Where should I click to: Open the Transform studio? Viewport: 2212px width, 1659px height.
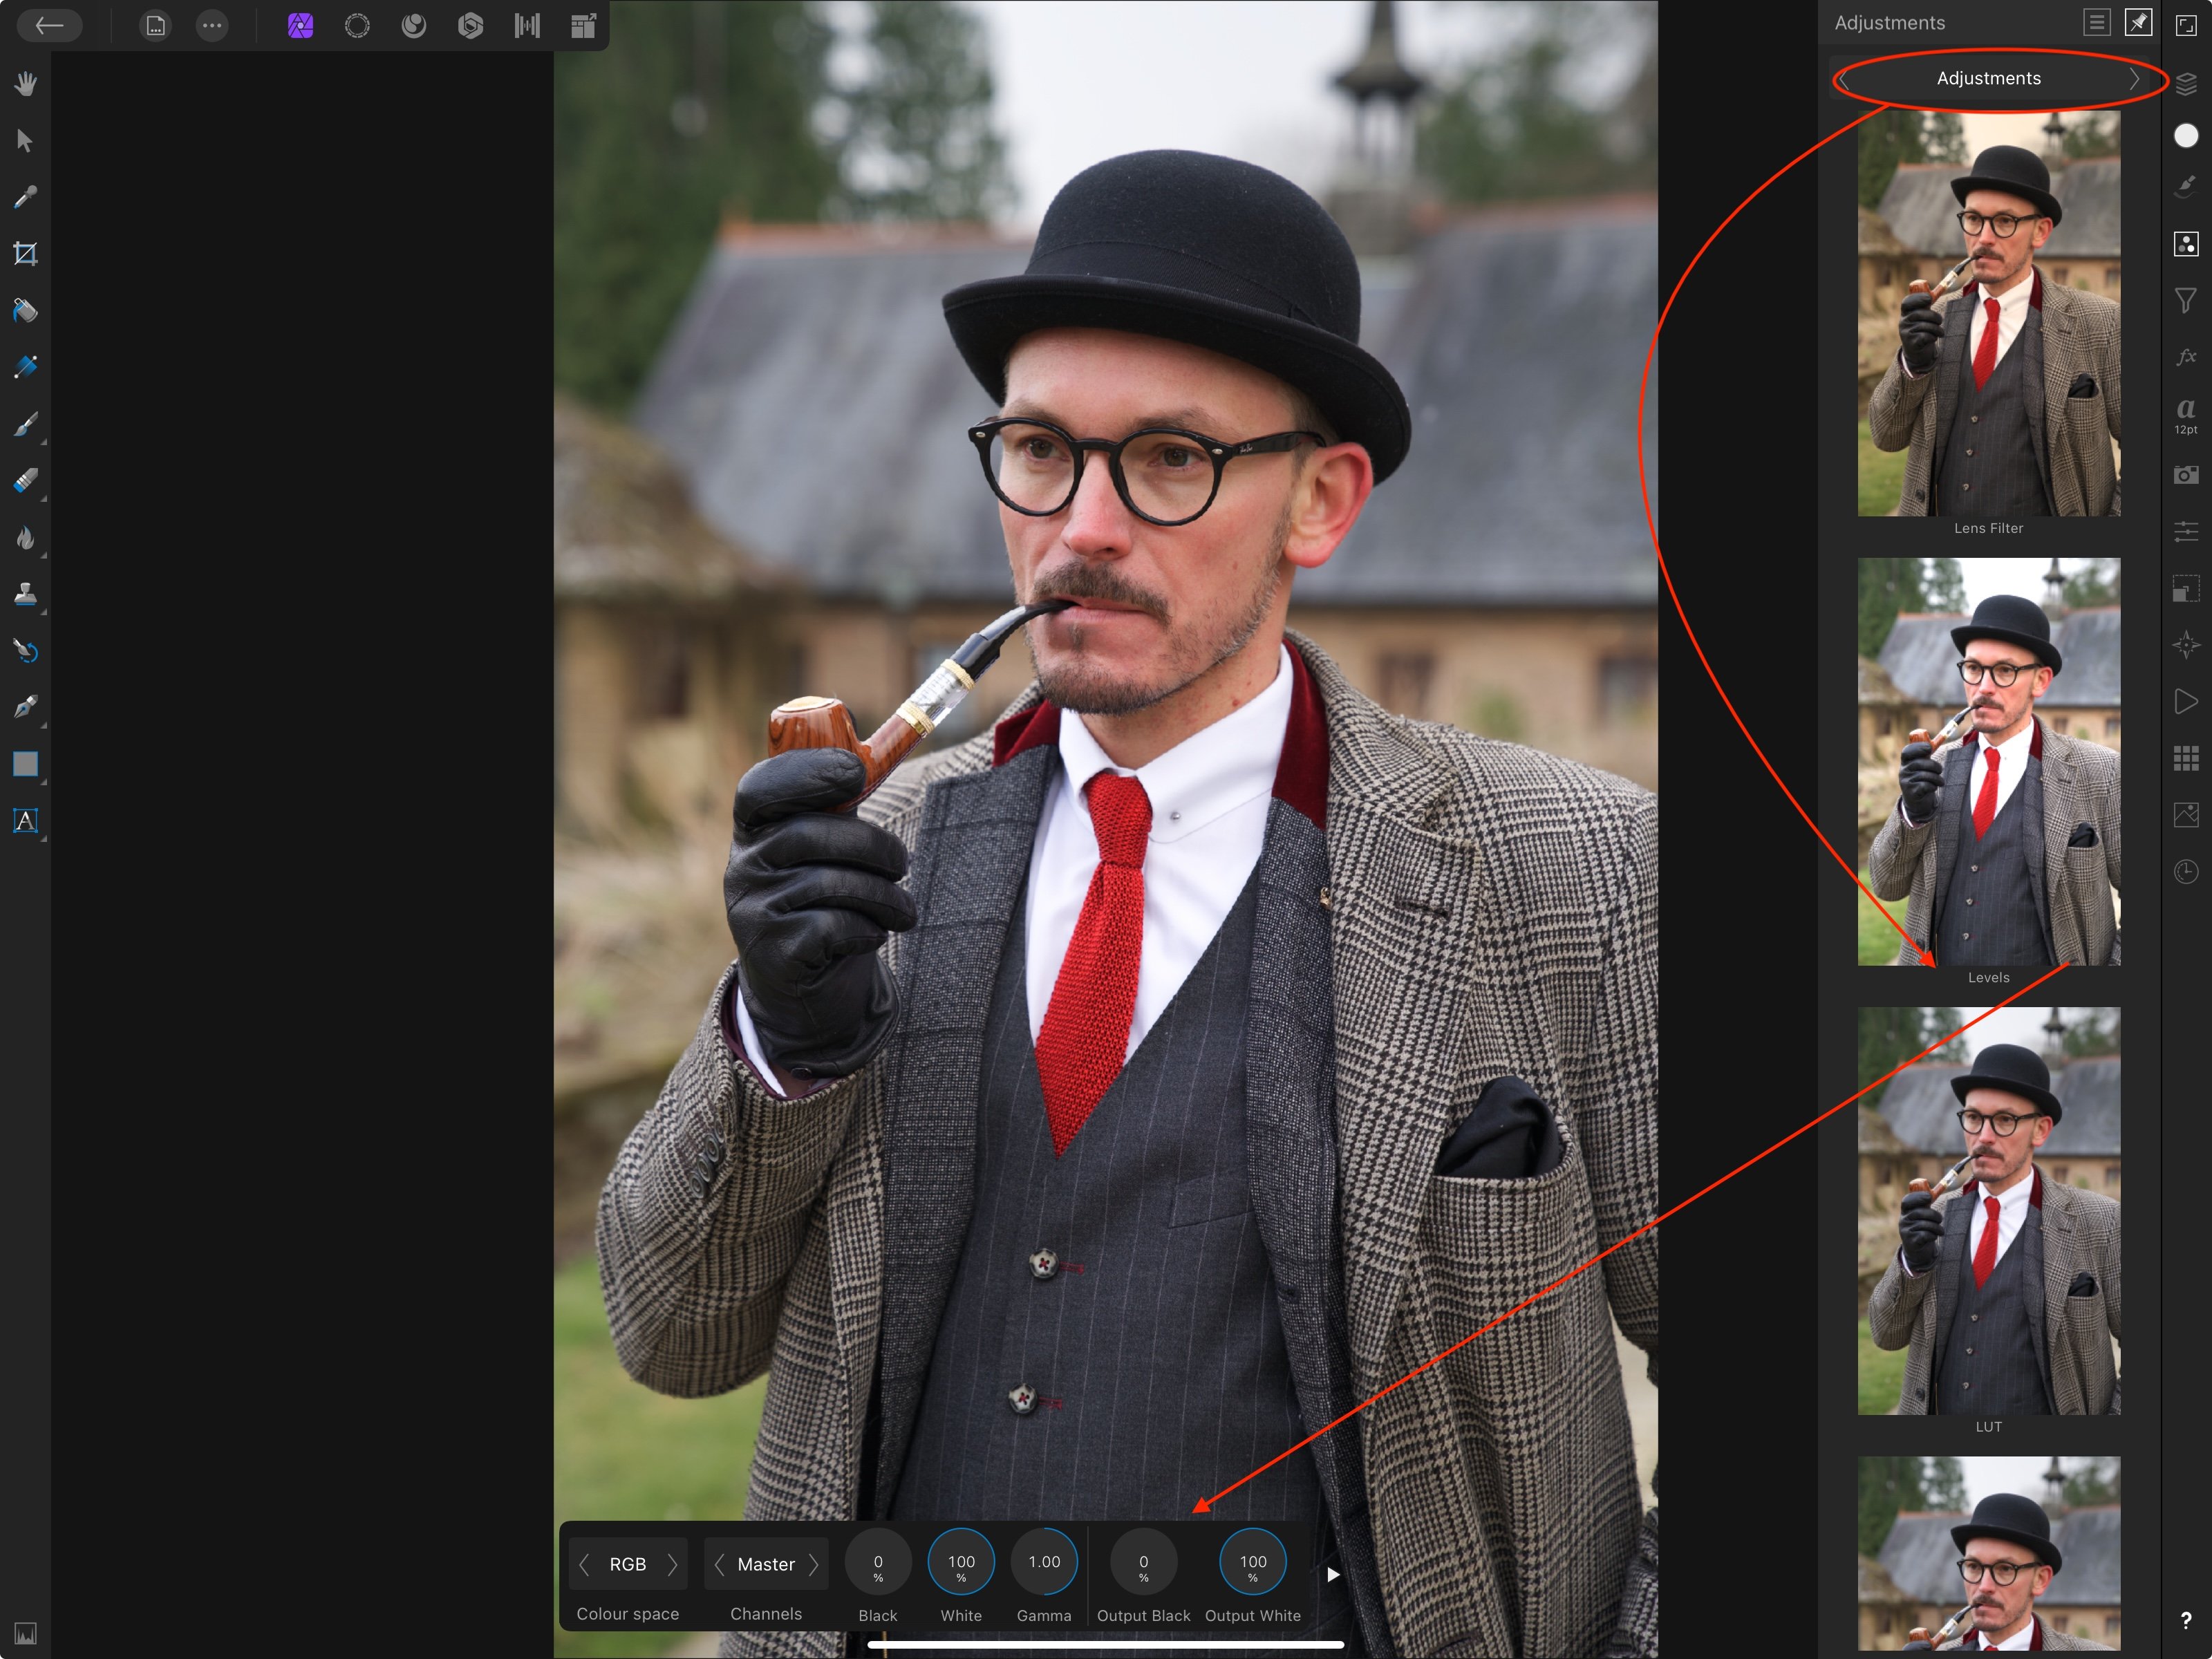click(2186, 588)
